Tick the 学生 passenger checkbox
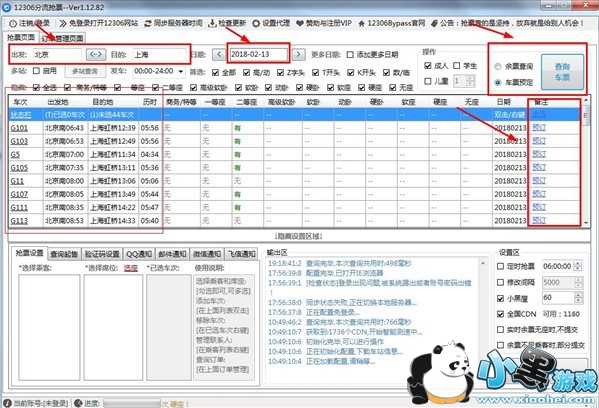This screenshot has width=599, height=408. pyautogui.click(x=457, y=66)
